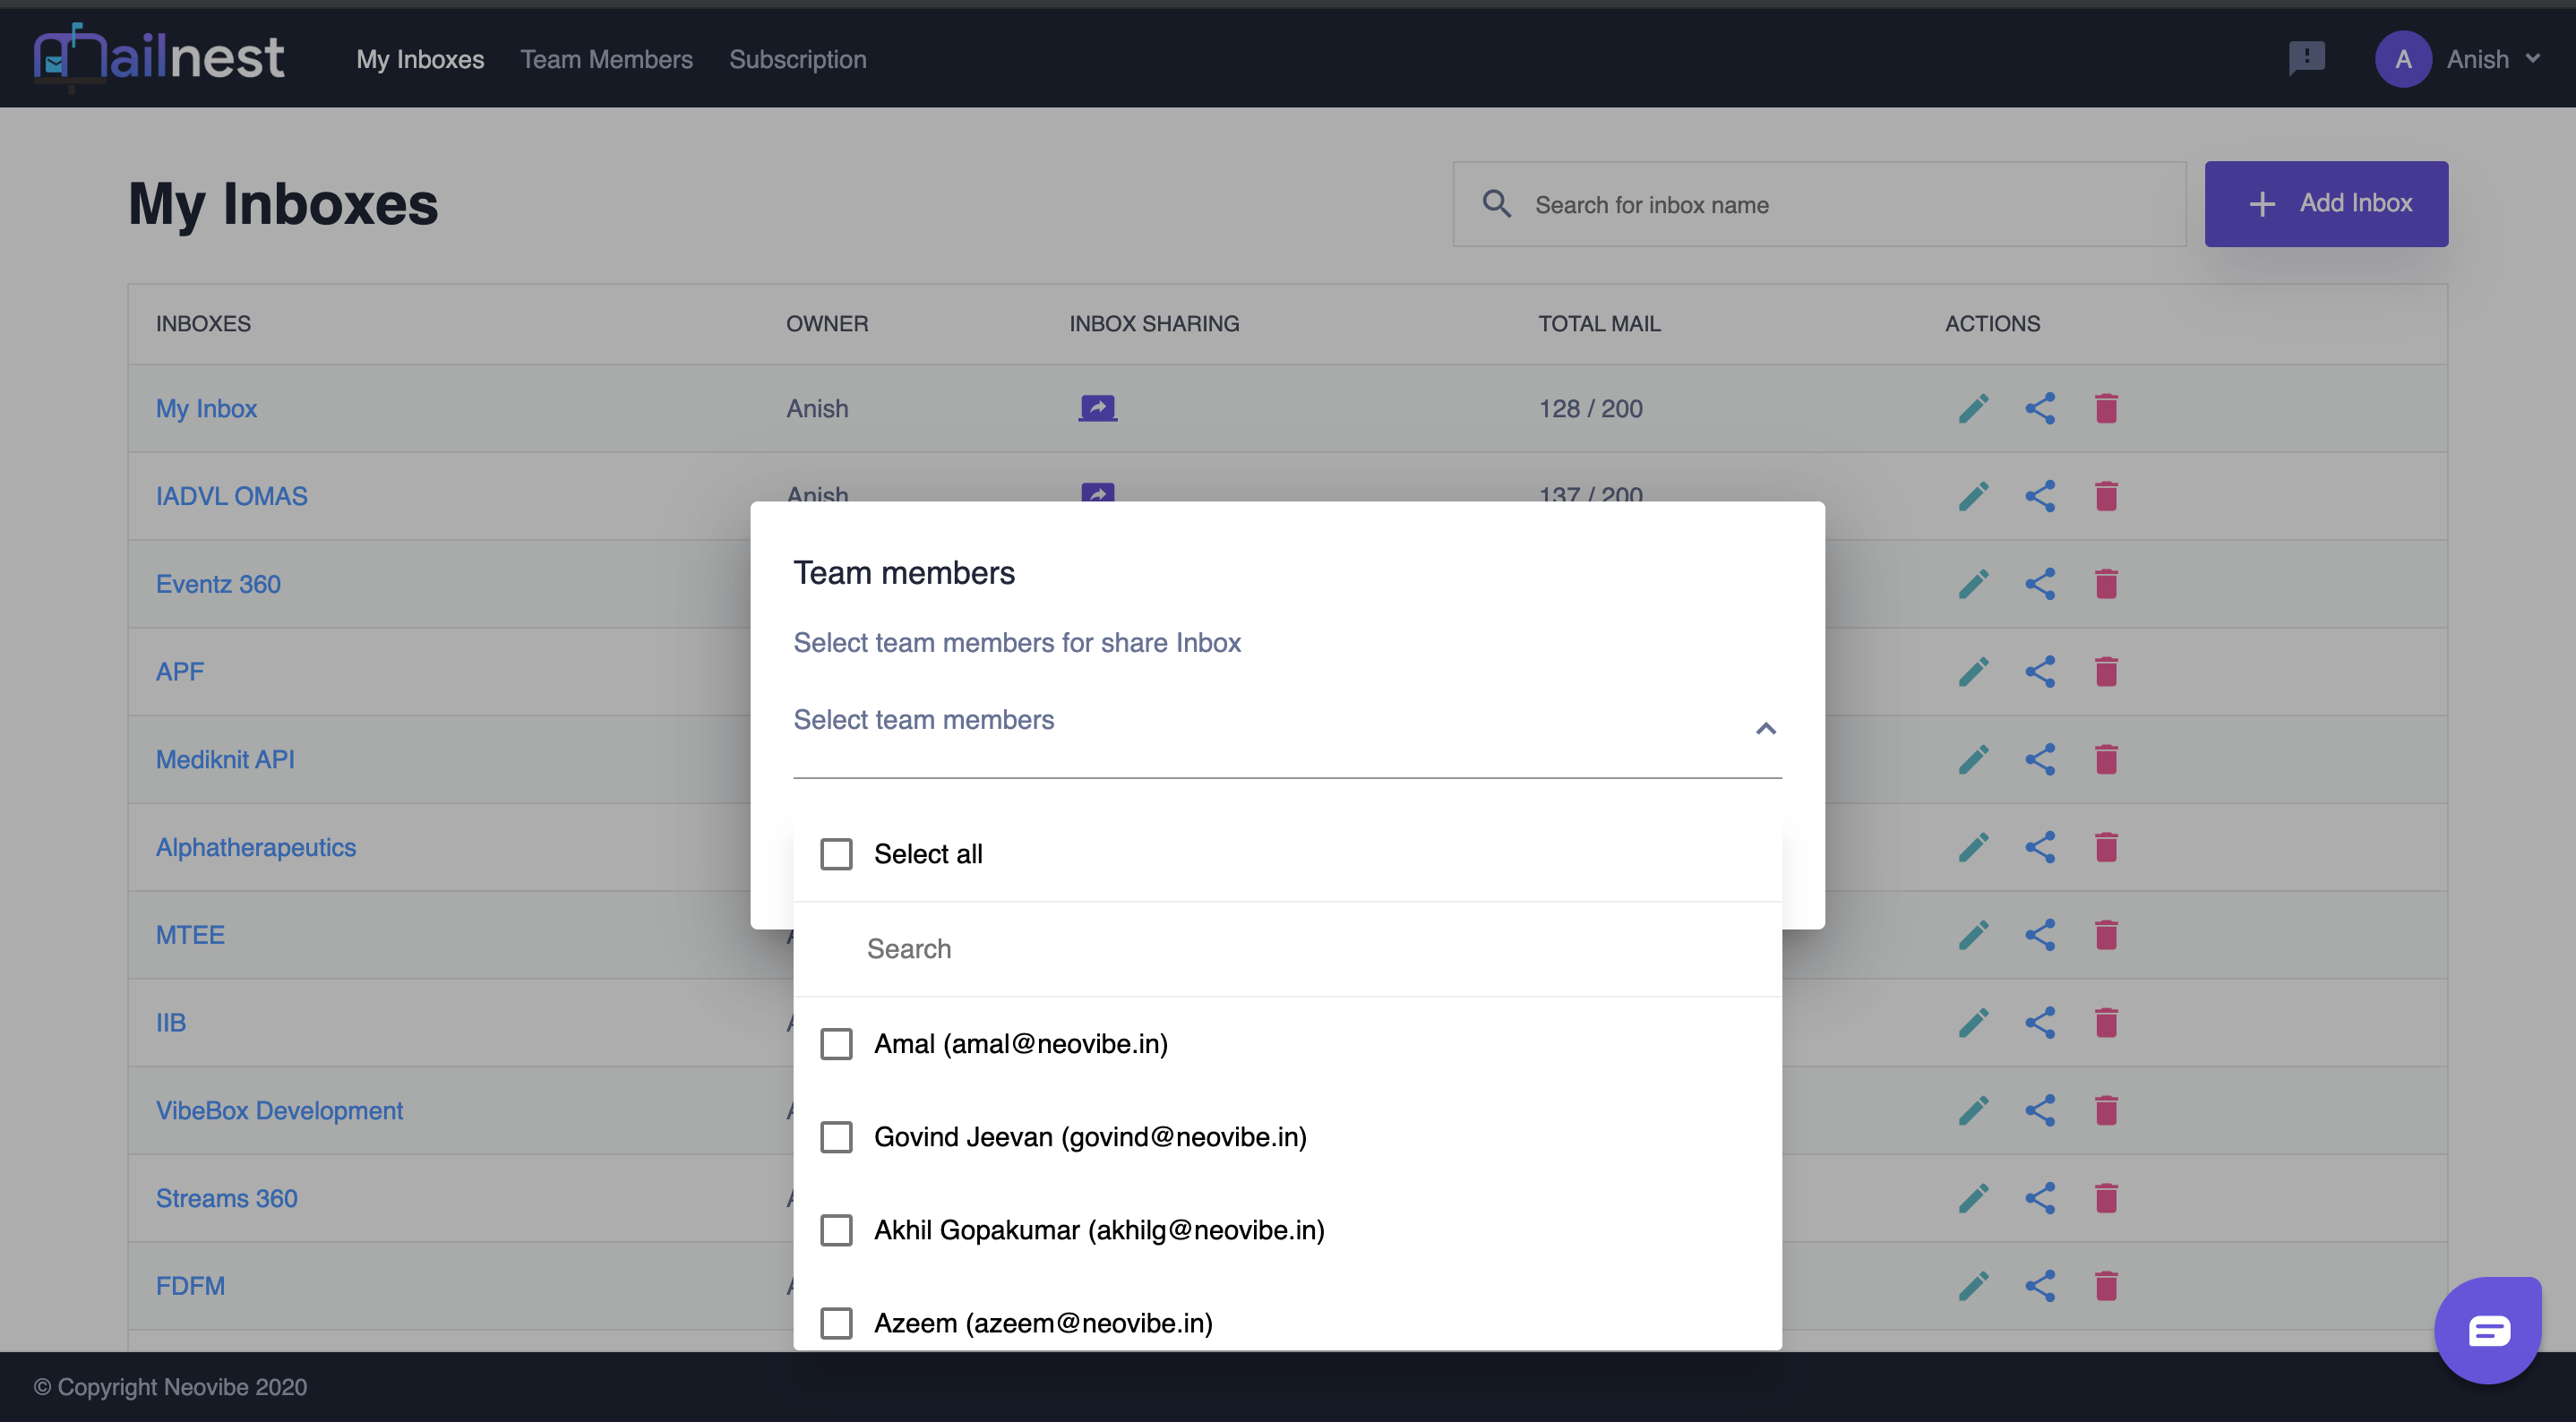
Task: Click the Add Inbox button
Action: [2326, 204]
